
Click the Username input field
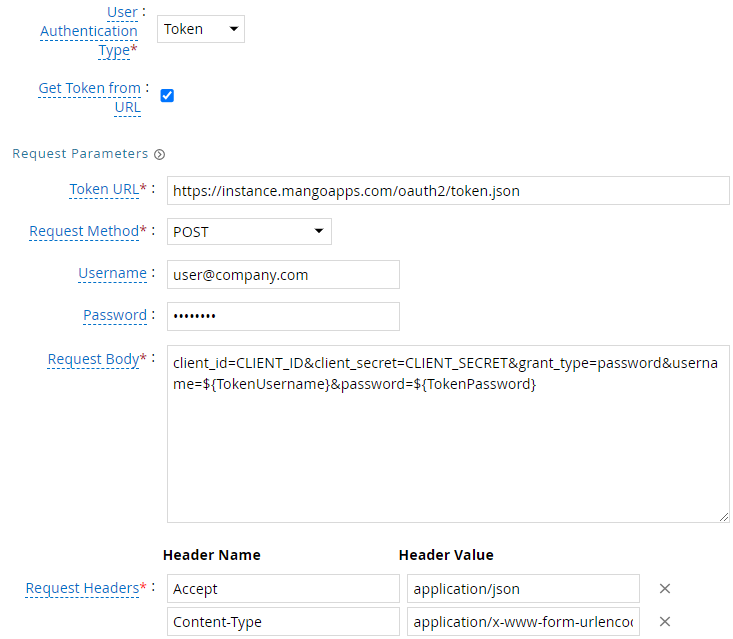coord(283,274)
